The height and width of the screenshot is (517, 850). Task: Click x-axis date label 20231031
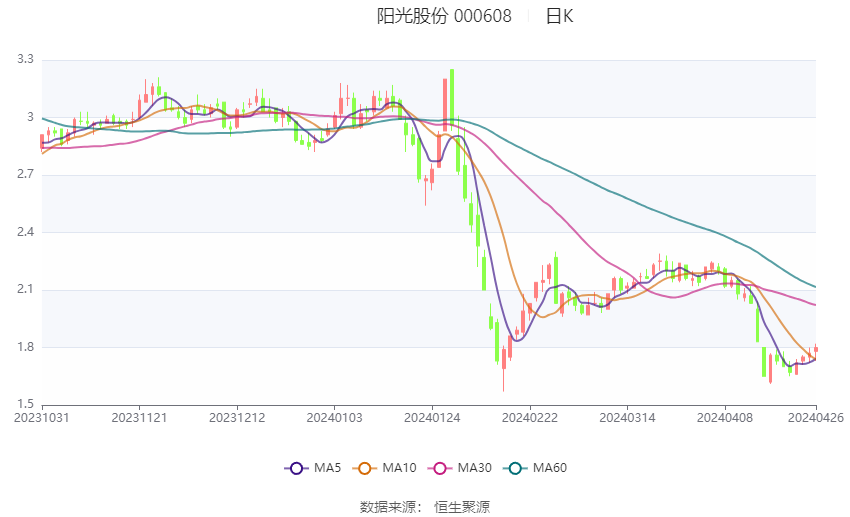[x=42, y=418]
